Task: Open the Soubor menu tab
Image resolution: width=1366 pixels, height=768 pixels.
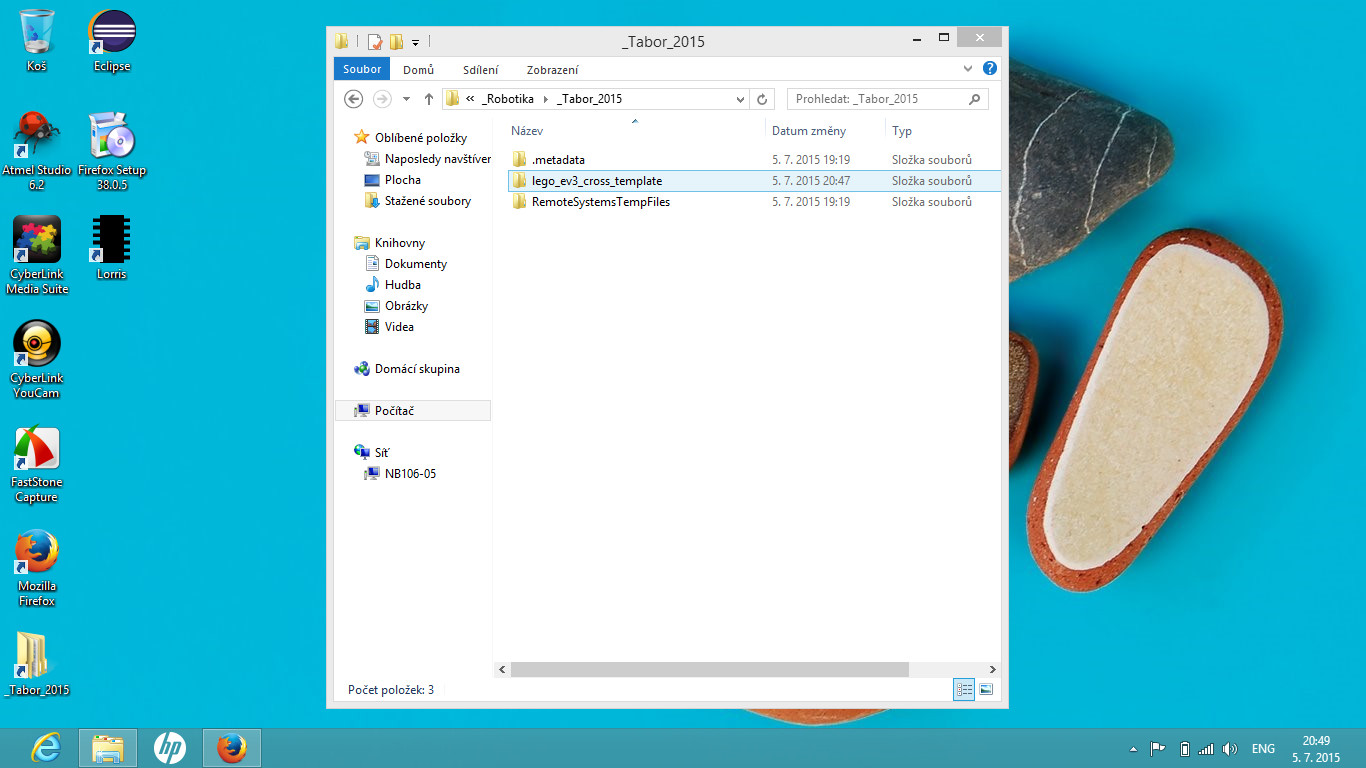Action: pos(362,69)
